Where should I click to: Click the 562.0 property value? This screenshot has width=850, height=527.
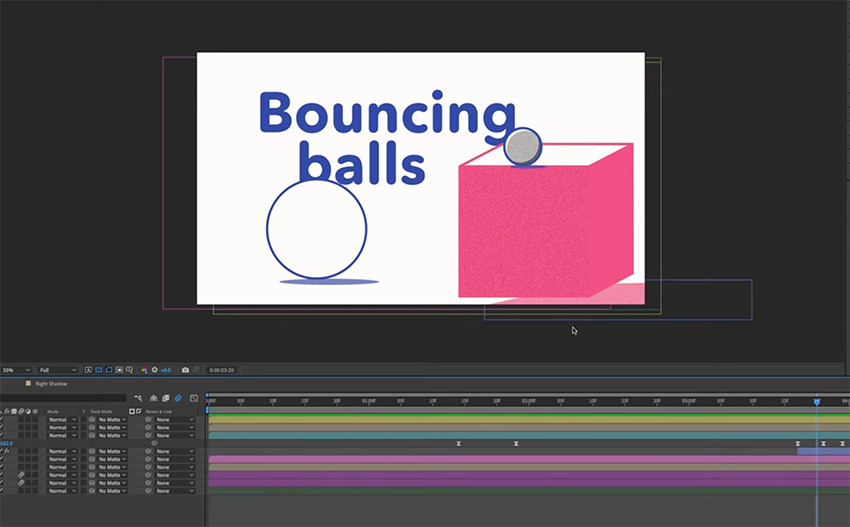coord(7,444)
